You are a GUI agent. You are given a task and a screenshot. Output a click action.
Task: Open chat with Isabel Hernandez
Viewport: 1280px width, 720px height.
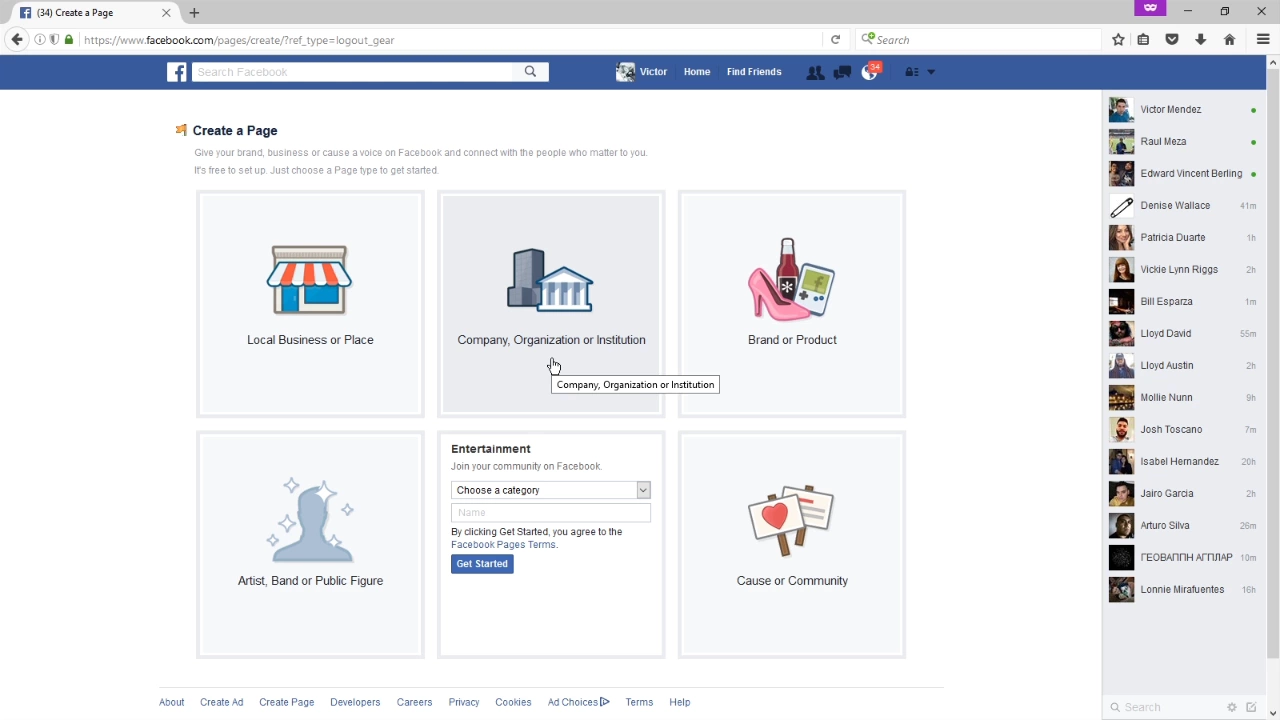(x=1184, y=462)
